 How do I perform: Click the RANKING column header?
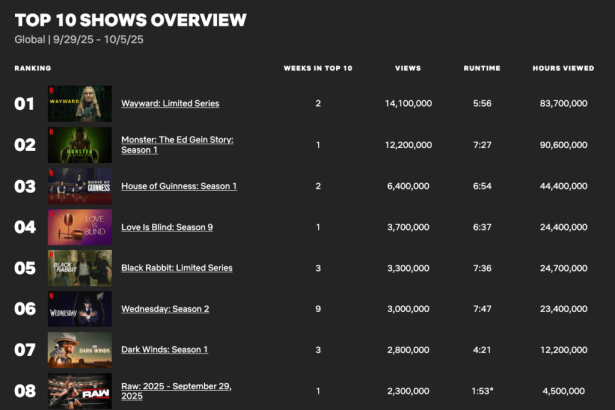pos(33,68)
